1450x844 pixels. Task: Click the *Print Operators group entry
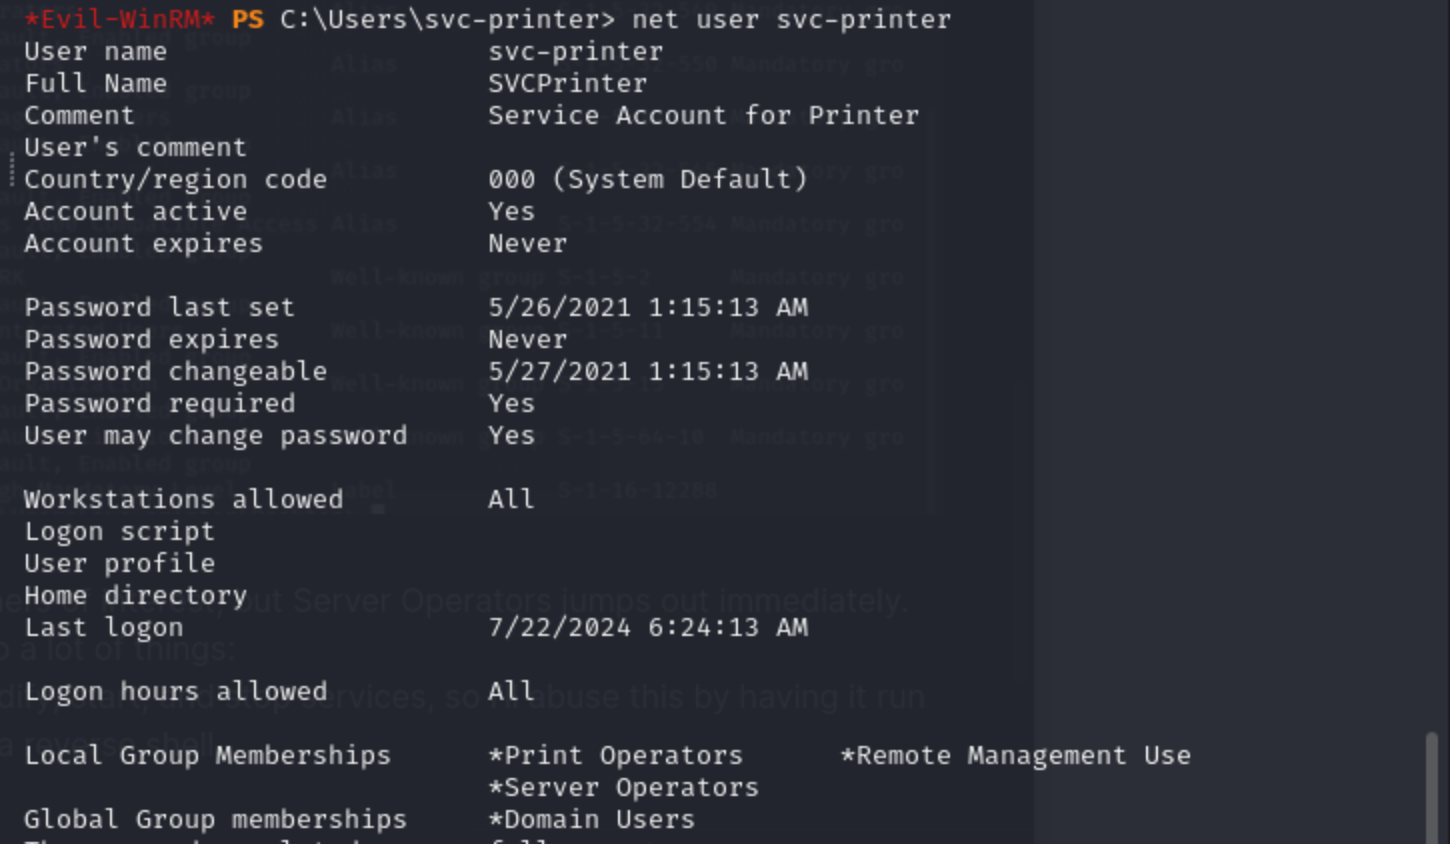click(x=615, y=755)
